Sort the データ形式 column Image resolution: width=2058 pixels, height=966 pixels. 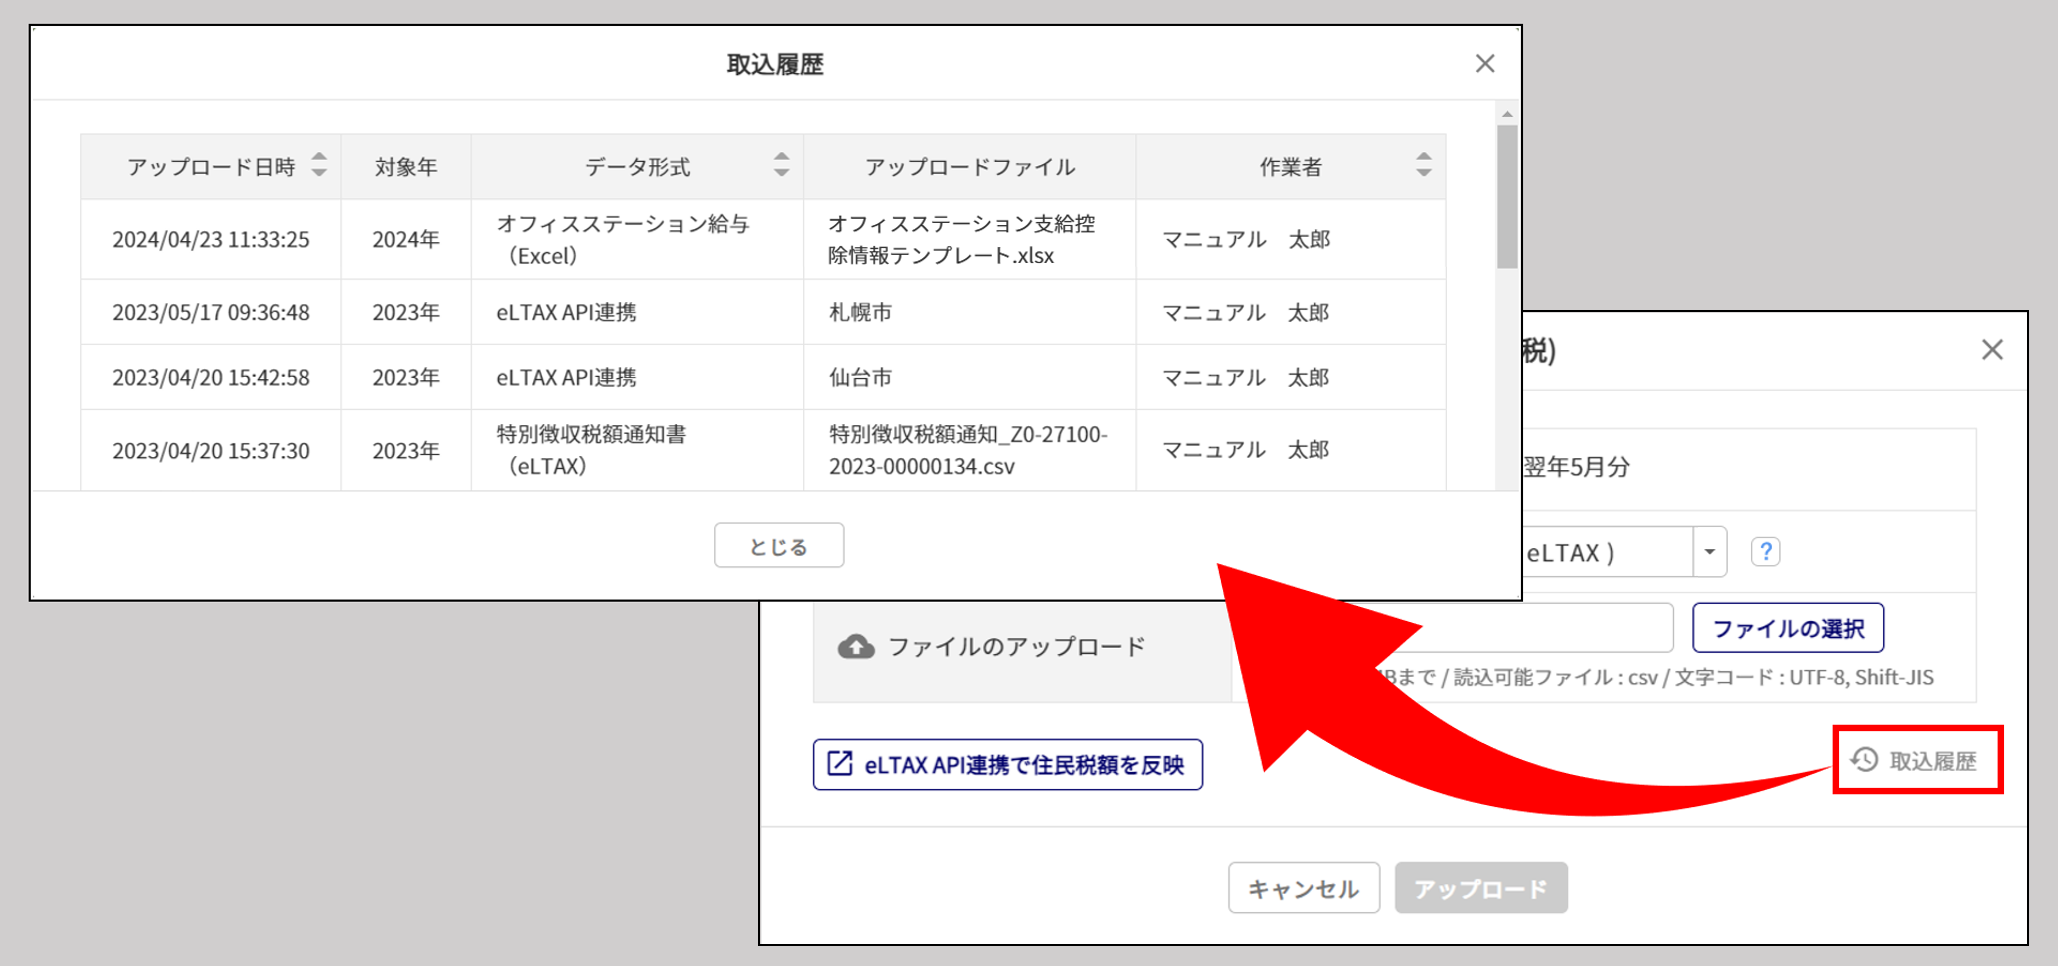point(781,165)
